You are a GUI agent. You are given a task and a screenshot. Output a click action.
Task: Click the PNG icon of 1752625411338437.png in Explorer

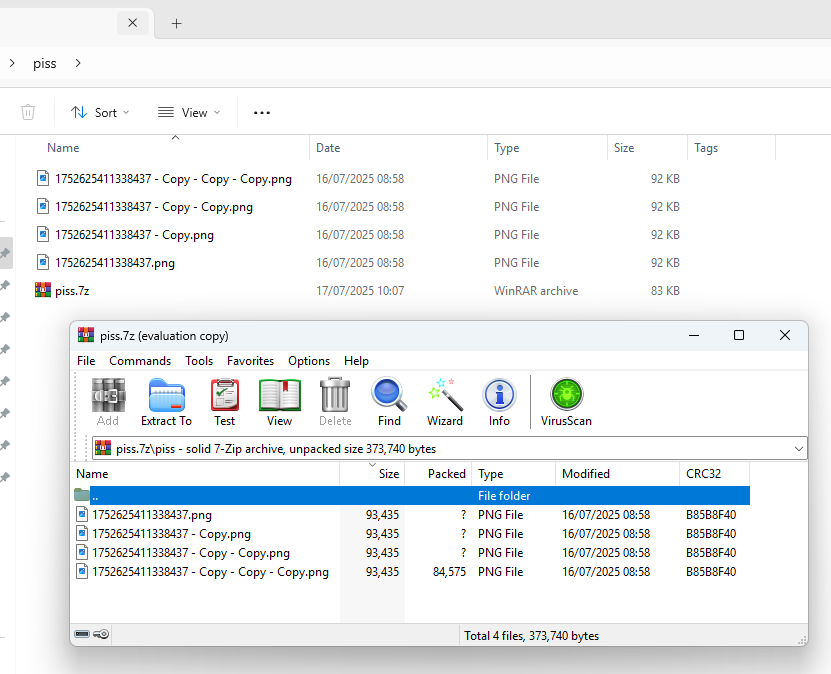(43, 262)
